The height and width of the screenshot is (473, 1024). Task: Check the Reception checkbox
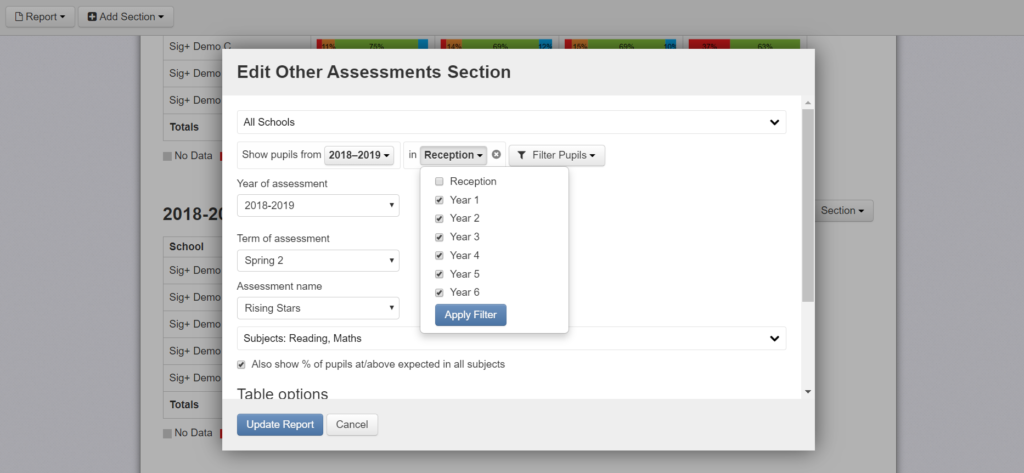click(x=440, y=182)
